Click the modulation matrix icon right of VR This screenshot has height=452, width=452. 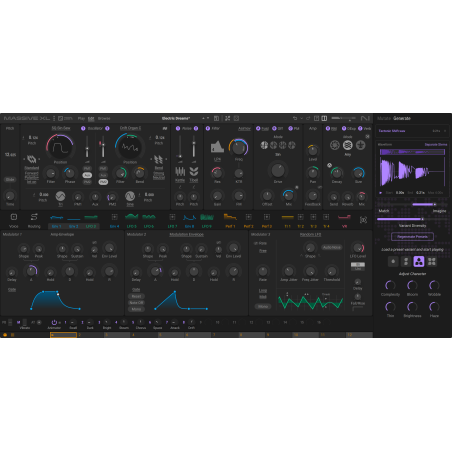point(363,220)
